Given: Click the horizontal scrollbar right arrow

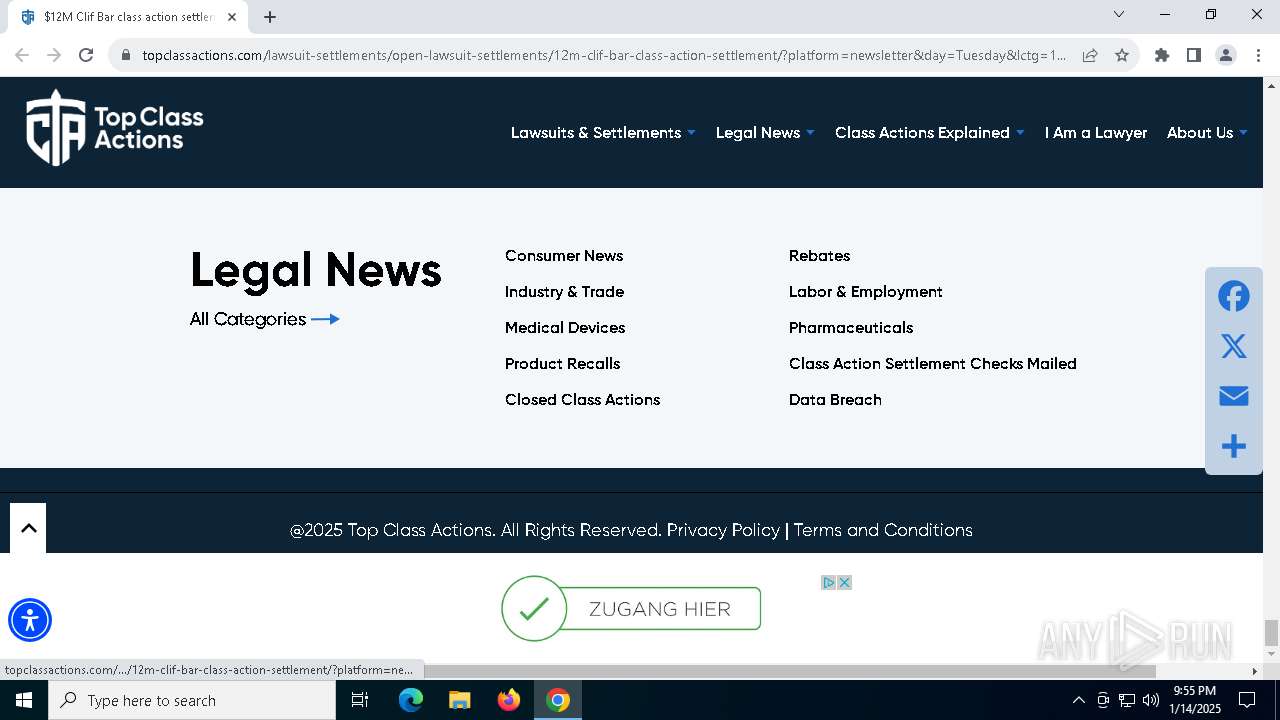Looking at the screenshot, I should (x=1255, y=671).
